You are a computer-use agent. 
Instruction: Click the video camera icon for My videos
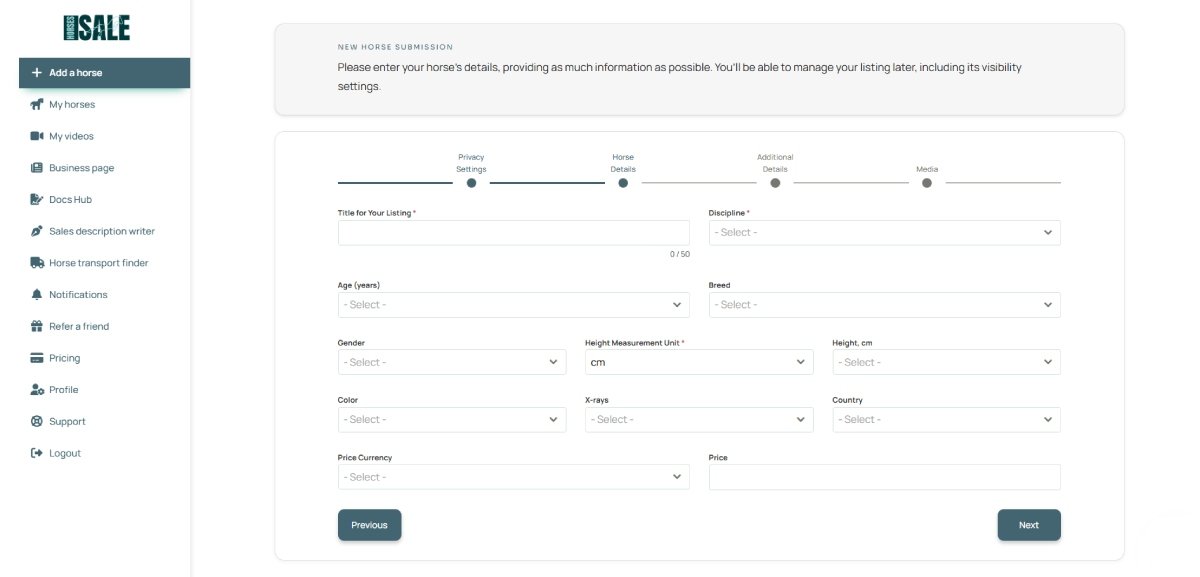[37, 136]
